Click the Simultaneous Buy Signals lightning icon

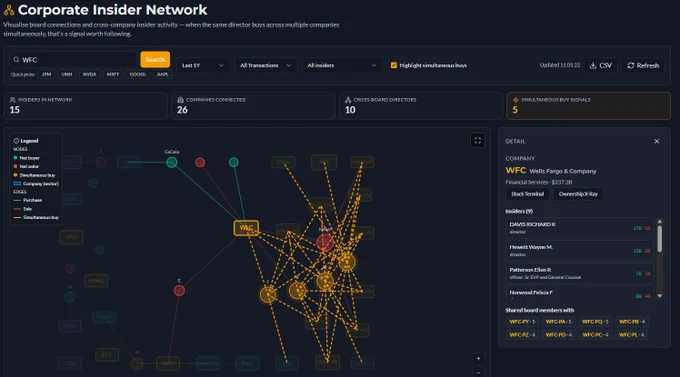[x=516, y=100]
